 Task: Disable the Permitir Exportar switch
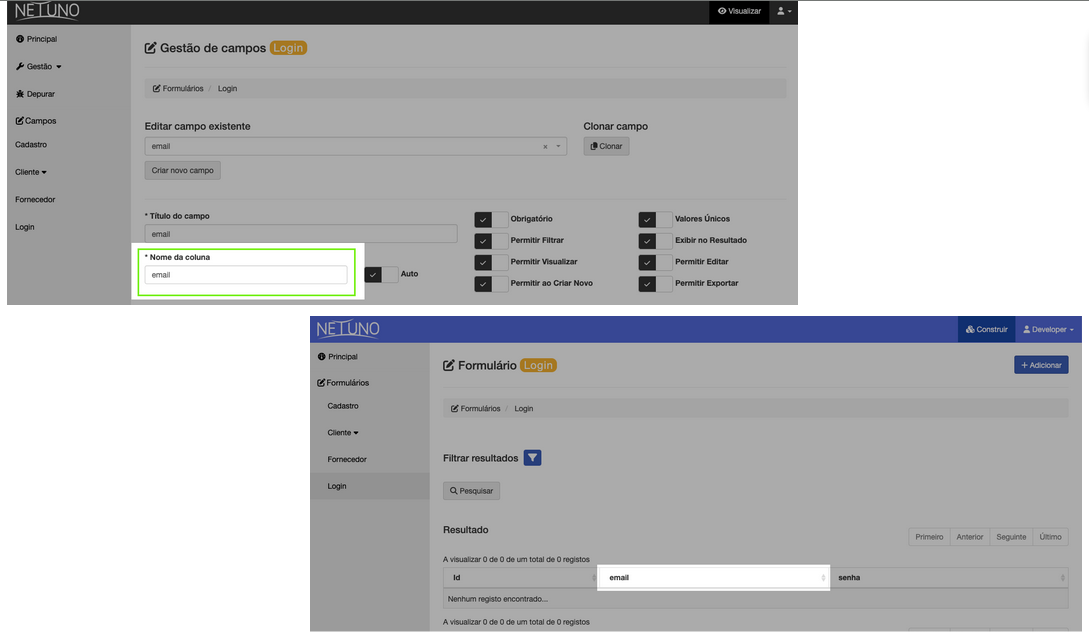(655, 284)
